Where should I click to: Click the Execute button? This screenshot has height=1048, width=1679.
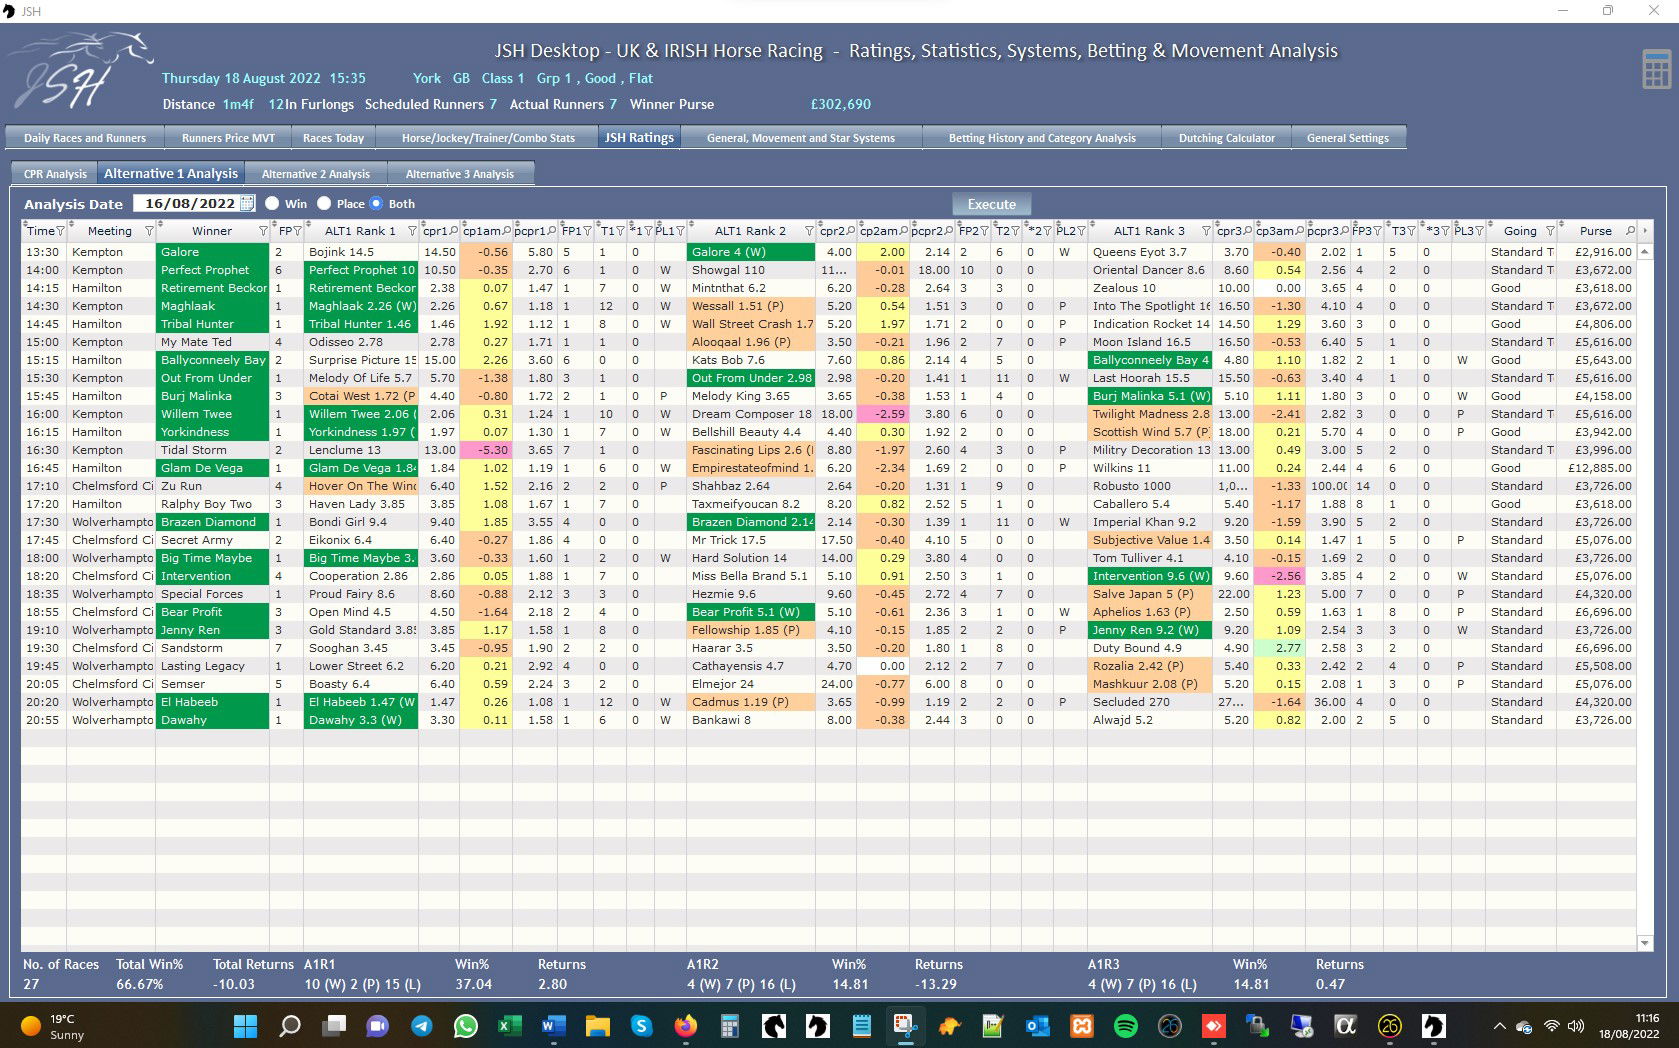pos(991,204)
